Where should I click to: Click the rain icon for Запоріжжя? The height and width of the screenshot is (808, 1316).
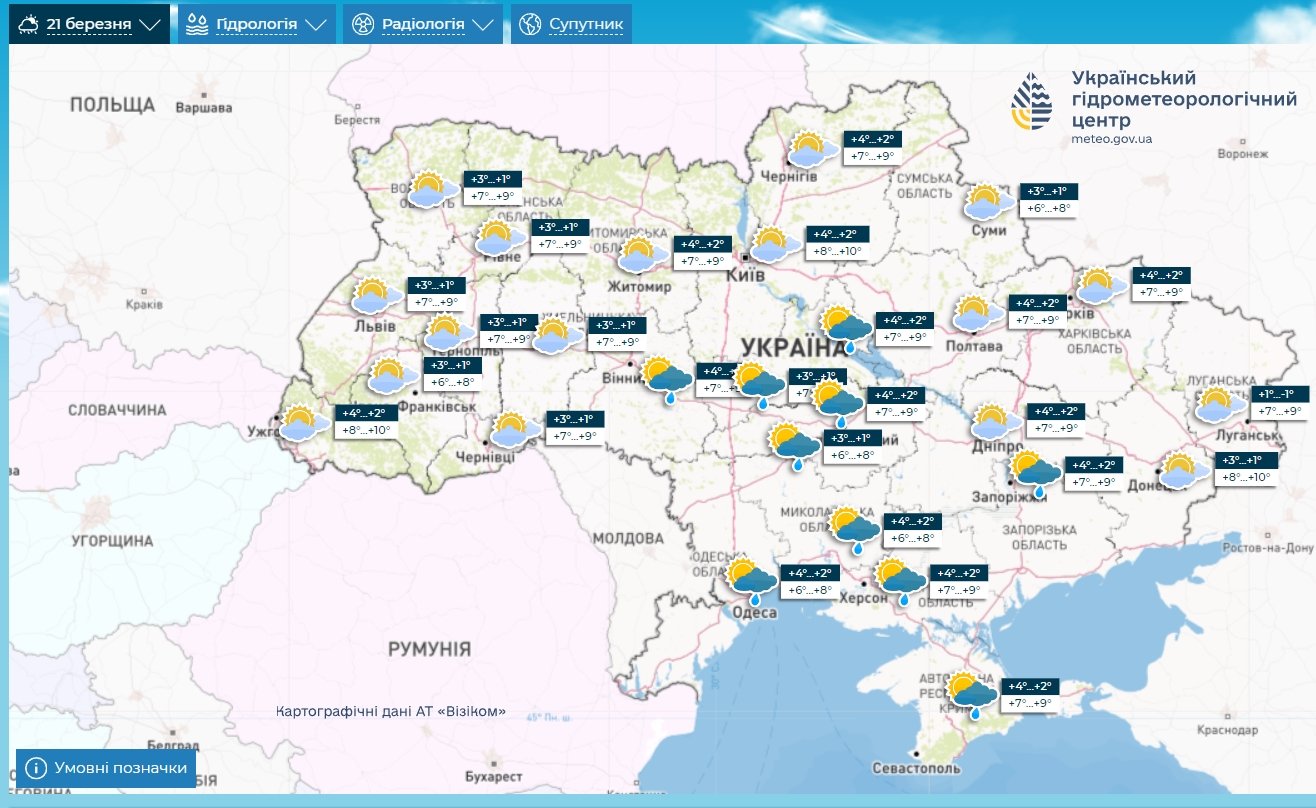click(x=1035, y=474)
